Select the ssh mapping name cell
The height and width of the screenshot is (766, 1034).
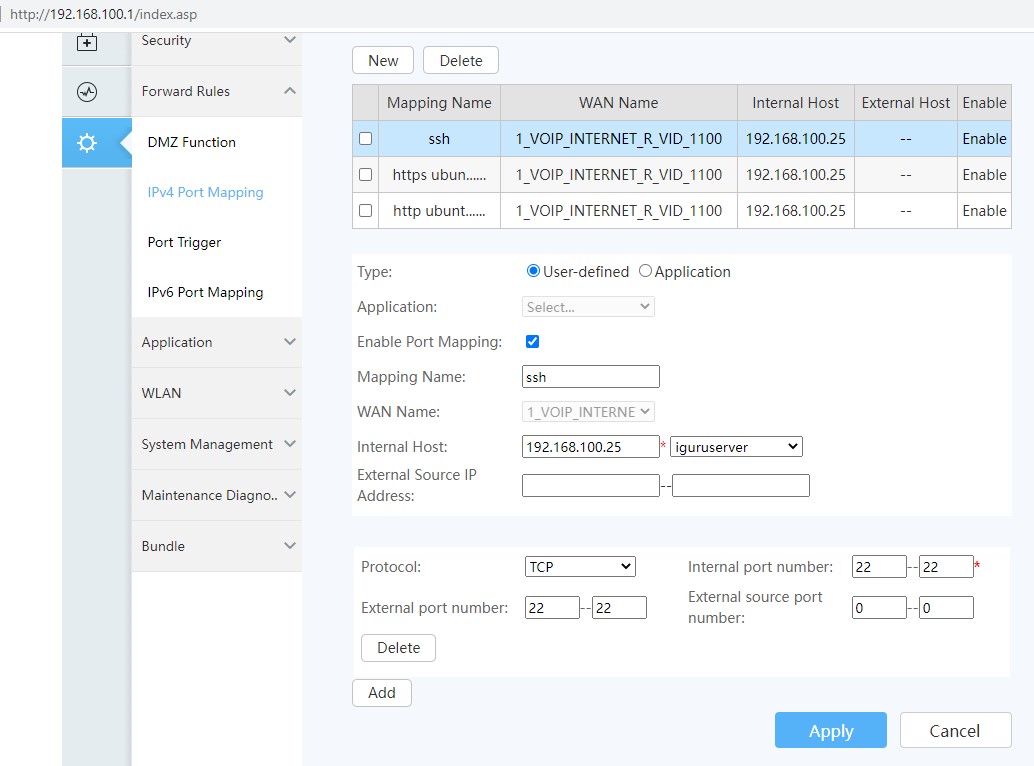(439, 138)
